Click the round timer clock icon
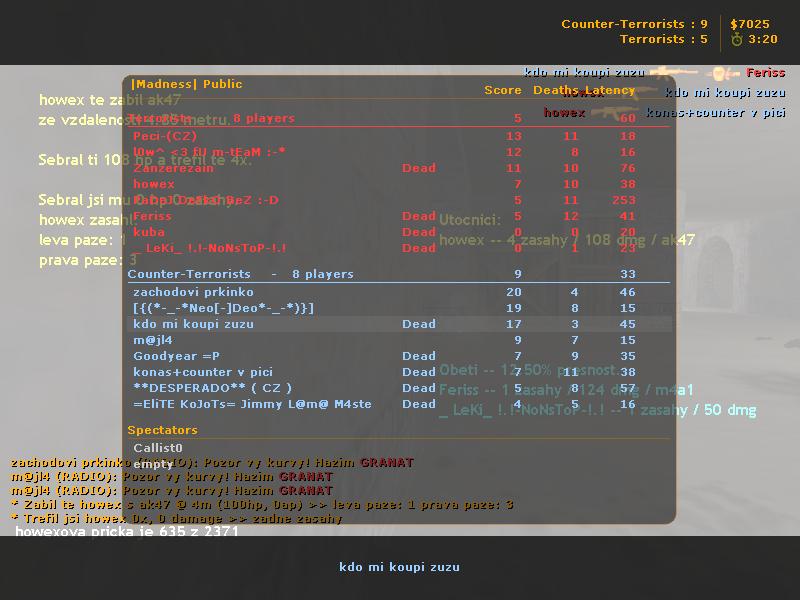 (x=737, y=39)
